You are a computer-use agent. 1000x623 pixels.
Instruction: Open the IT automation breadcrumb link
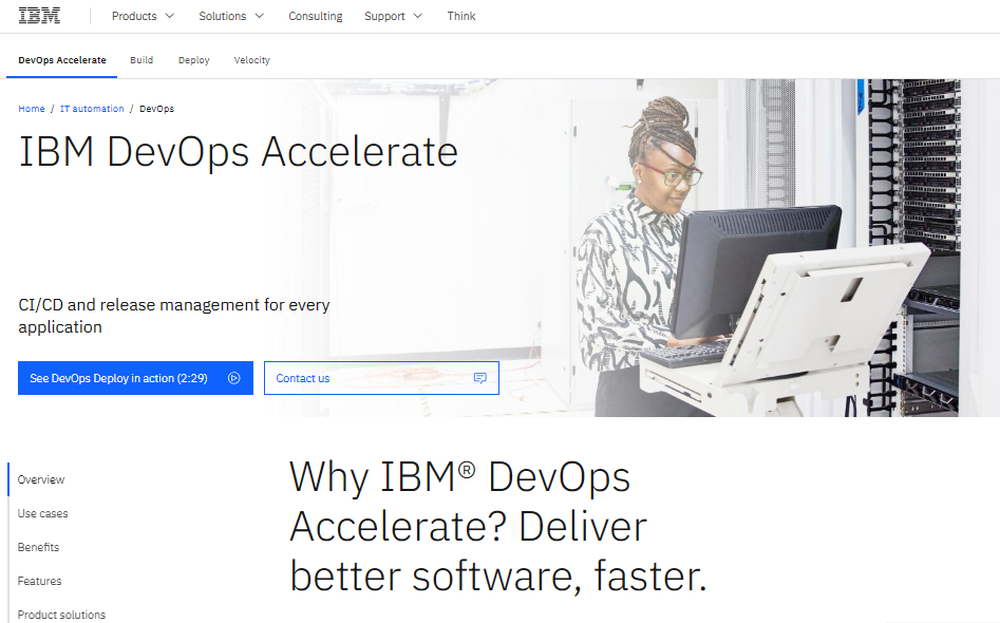(x=92, y=109)
